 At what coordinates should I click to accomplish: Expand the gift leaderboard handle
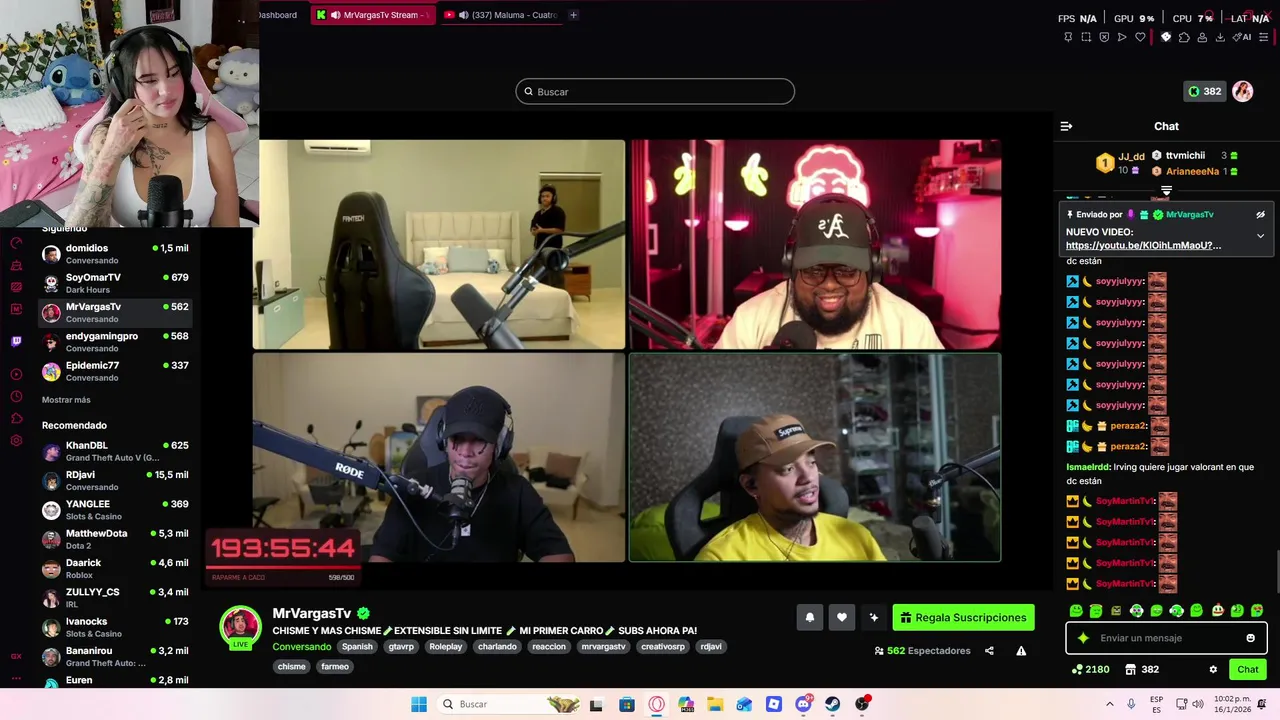pyautogui.click(x=1166, y=190)
